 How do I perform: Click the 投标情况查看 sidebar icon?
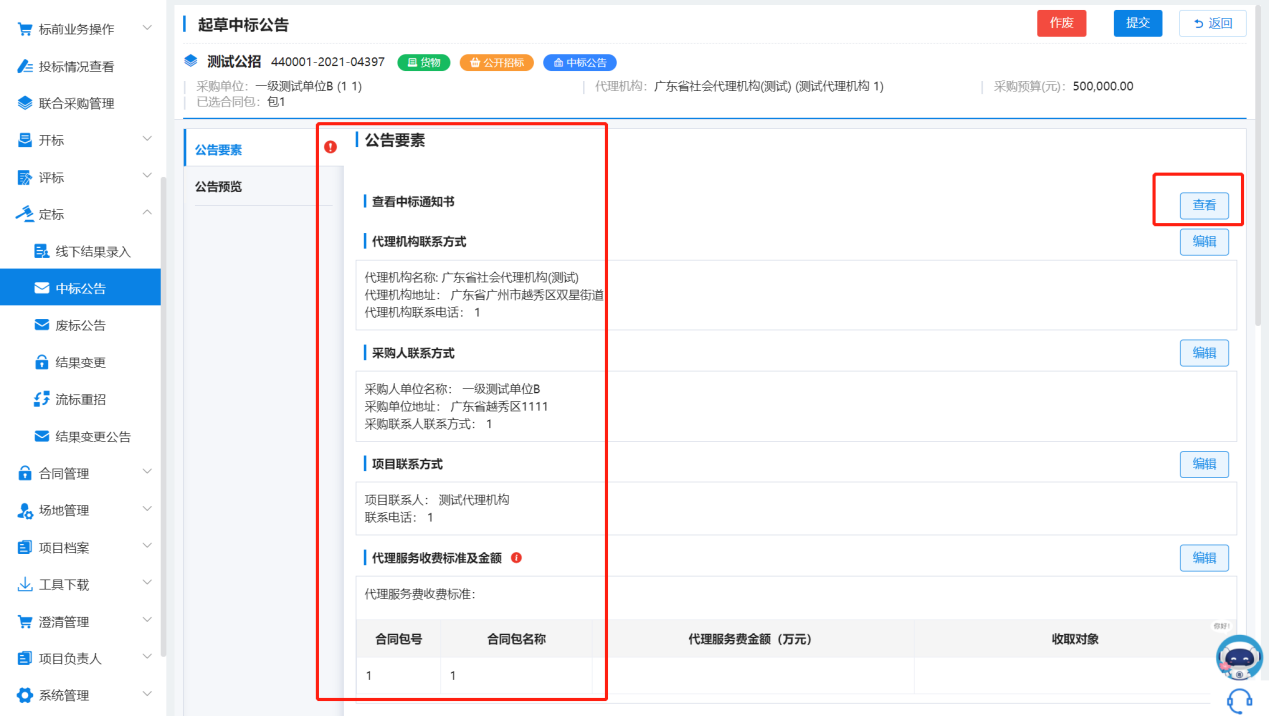[x=26, y=66]
